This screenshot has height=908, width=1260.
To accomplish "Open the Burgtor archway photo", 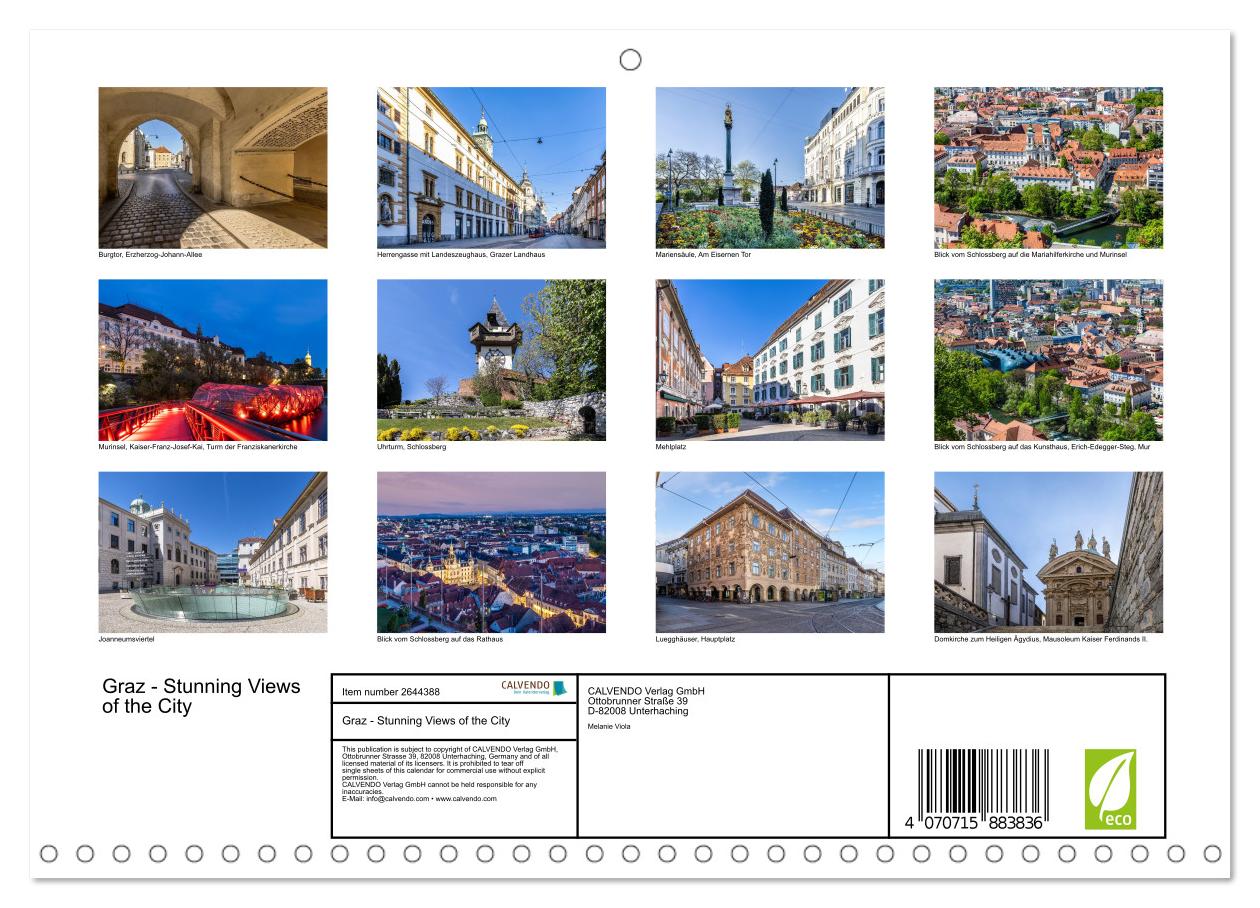I will click(213, 168).
